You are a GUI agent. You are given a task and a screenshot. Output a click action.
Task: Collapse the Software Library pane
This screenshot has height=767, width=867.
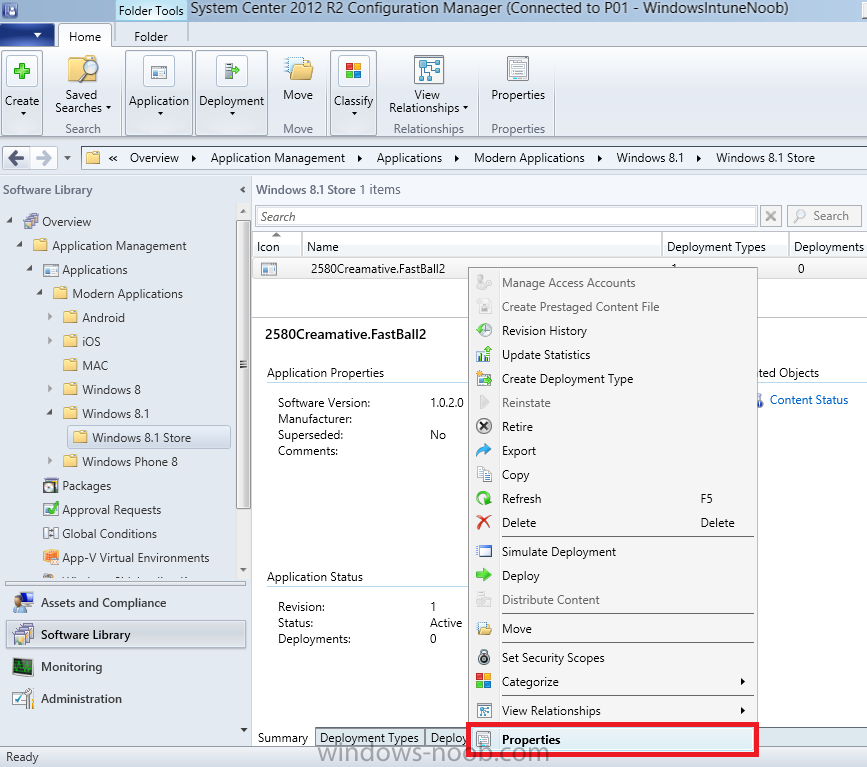coord(242,190)
